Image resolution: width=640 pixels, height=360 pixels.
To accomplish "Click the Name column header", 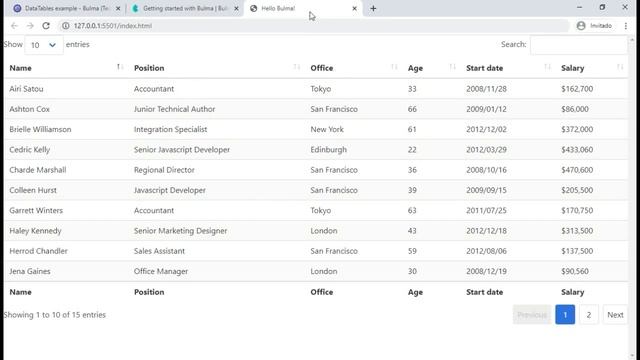I will 20,68.
